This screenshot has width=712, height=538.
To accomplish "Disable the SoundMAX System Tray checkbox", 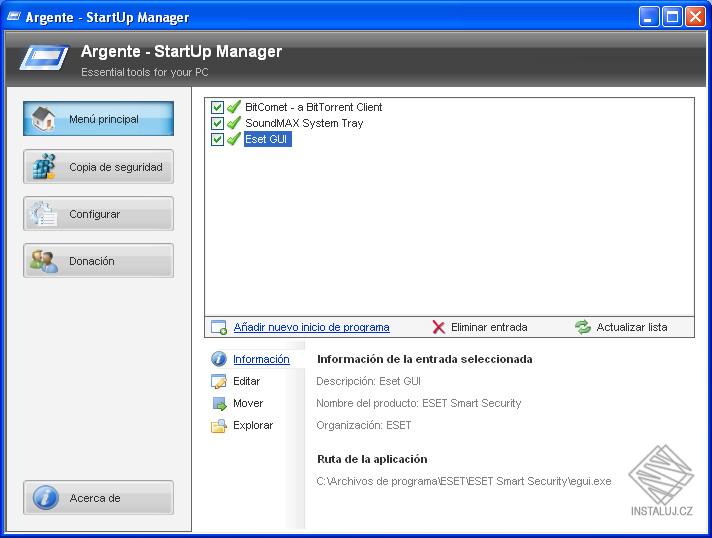I will tap(217, 123).
